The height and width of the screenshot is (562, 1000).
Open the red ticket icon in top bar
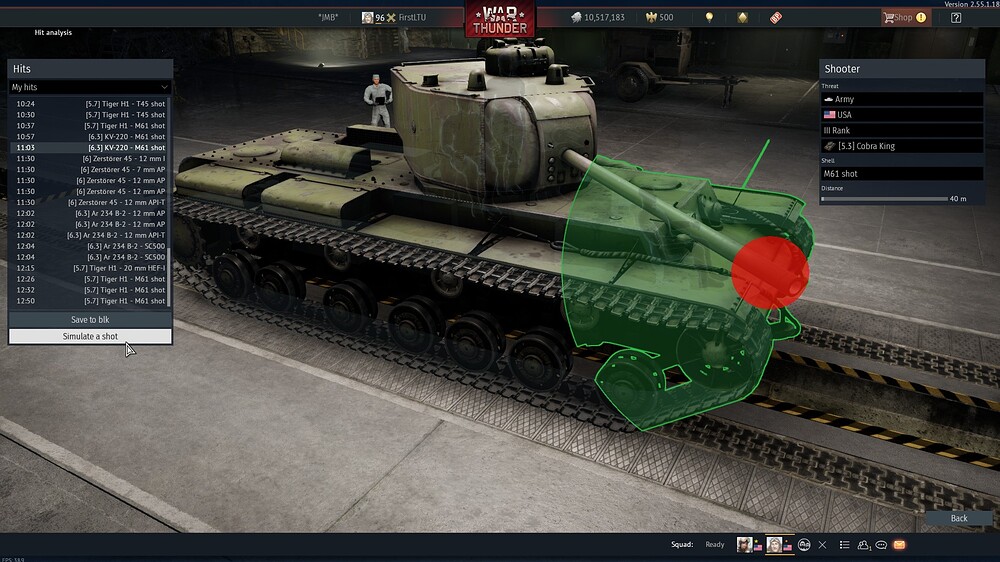pyautogui.click(x=776, y=18)
